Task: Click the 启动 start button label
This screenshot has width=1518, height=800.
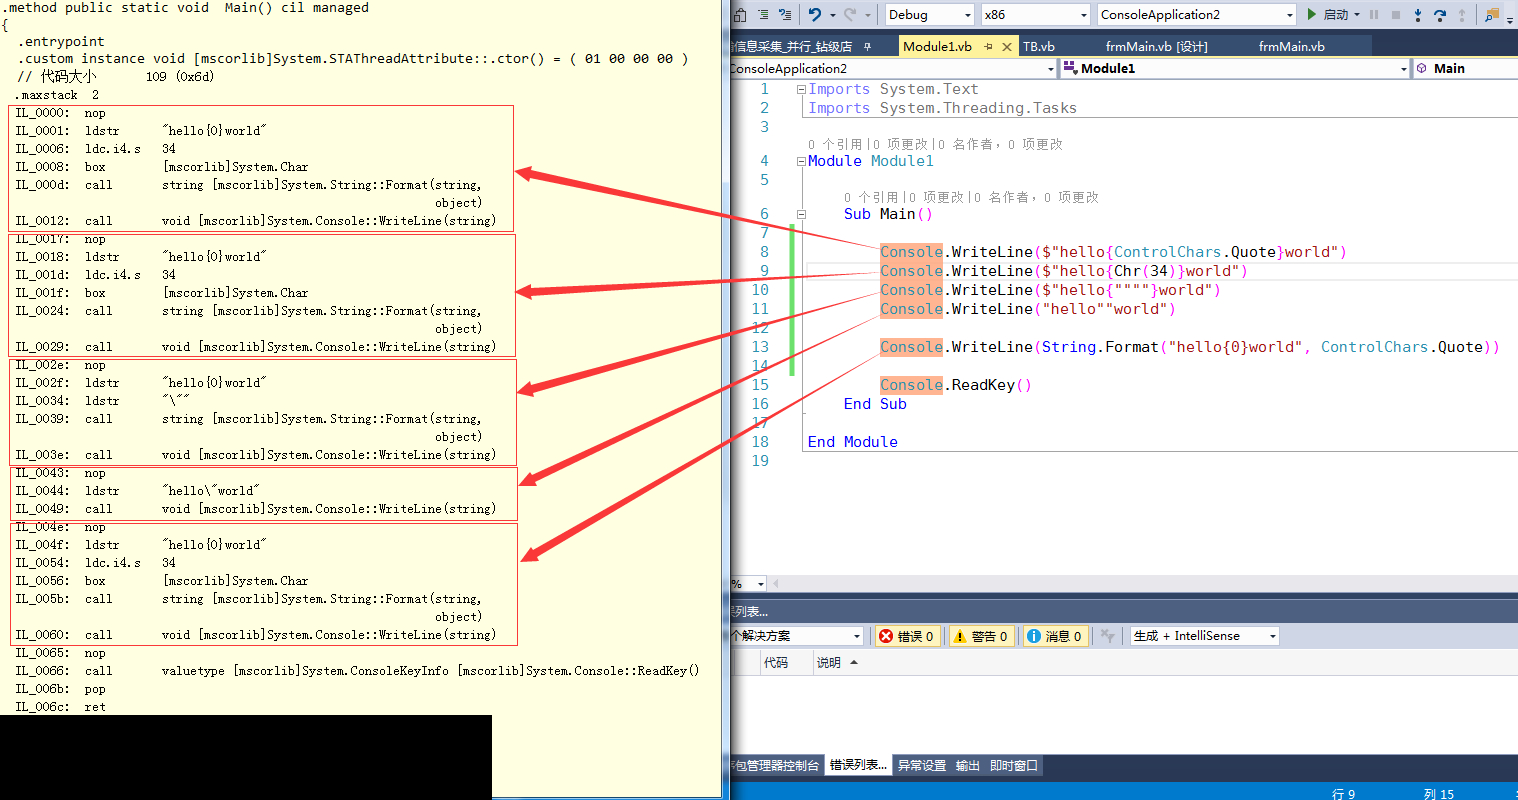Action: (1335, 15)
